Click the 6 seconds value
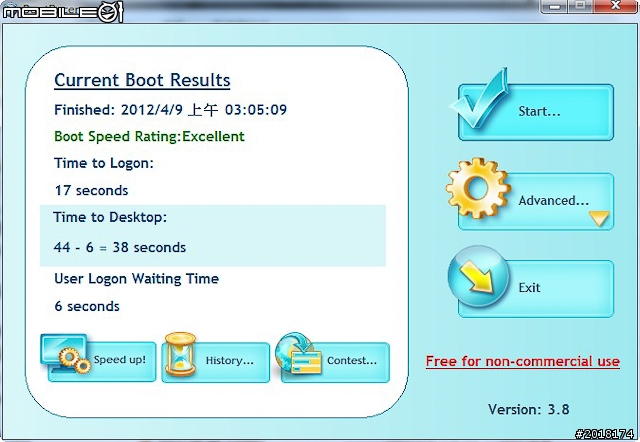 coord(87,307)
